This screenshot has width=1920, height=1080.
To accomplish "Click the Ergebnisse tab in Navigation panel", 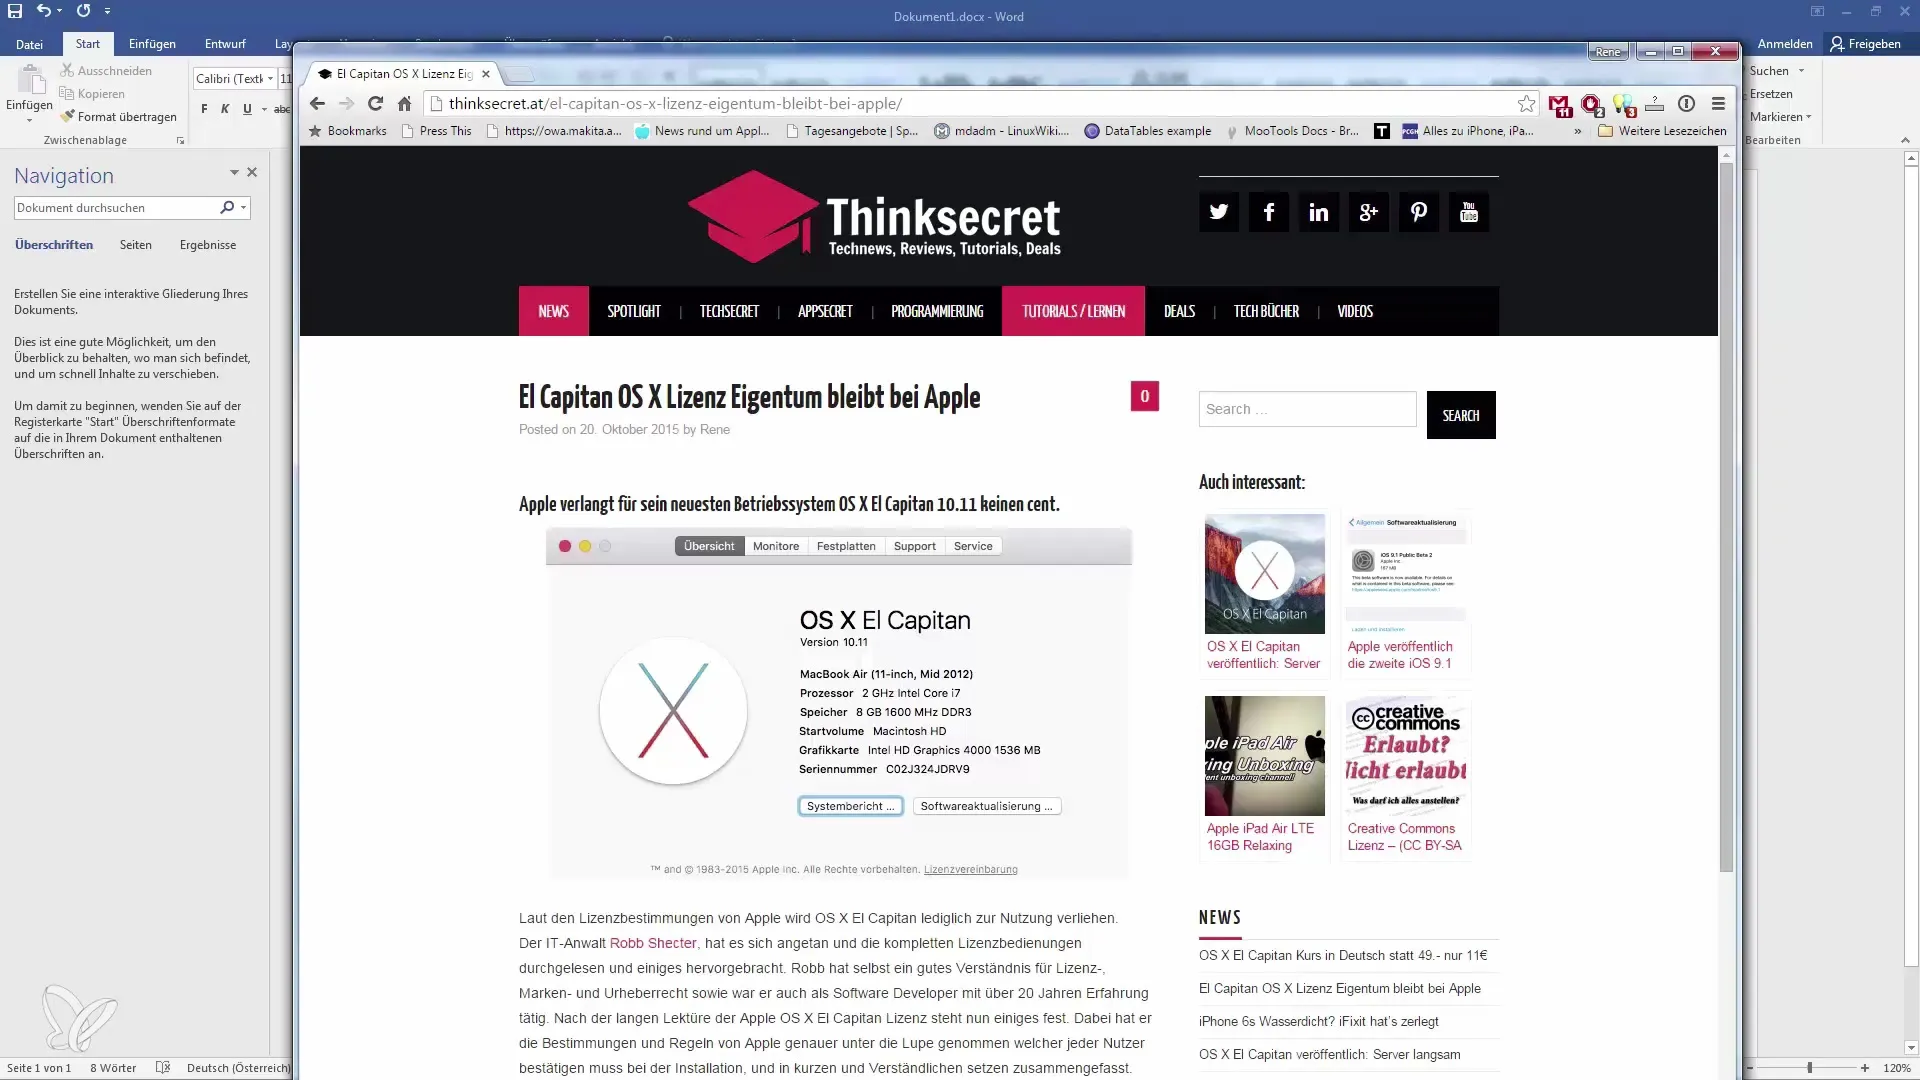I will point(208,244).
